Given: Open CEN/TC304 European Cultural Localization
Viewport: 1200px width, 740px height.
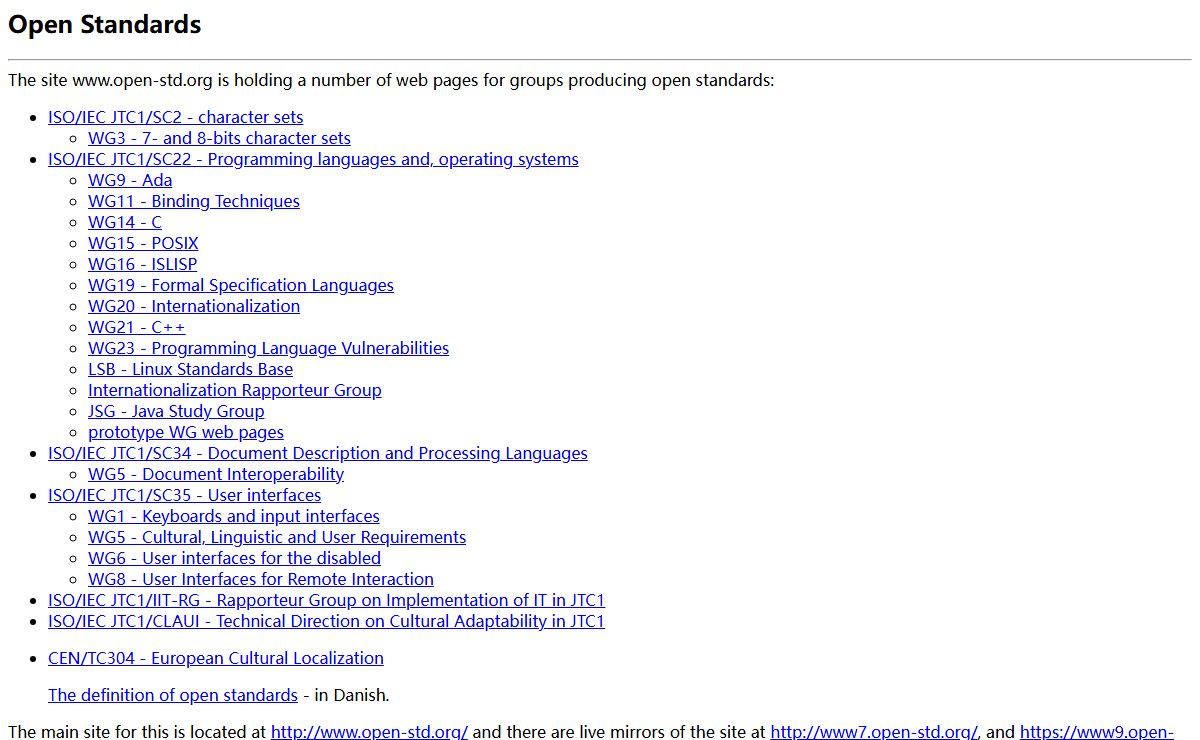Looking at the screenshot, I should click(216, 658).
